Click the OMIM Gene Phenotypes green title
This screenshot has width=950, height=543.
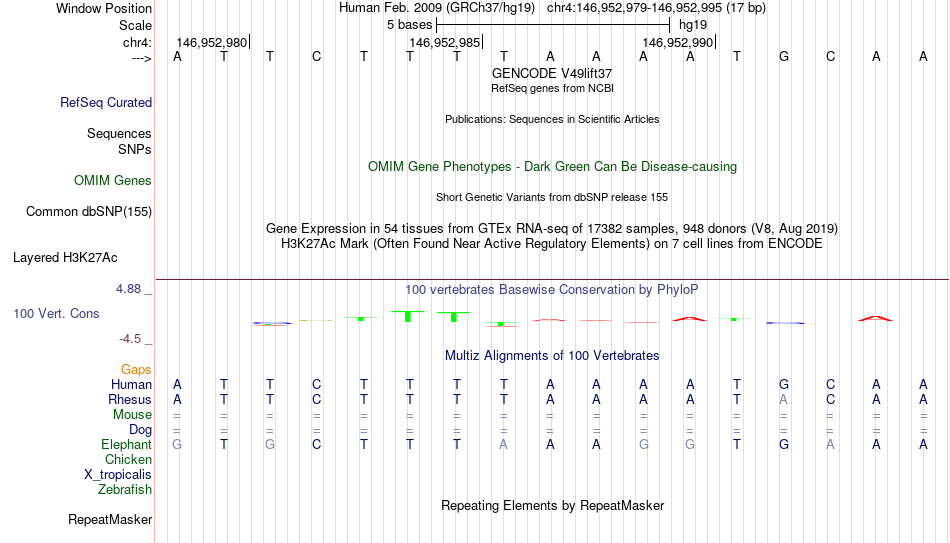[x=552, y=167]
